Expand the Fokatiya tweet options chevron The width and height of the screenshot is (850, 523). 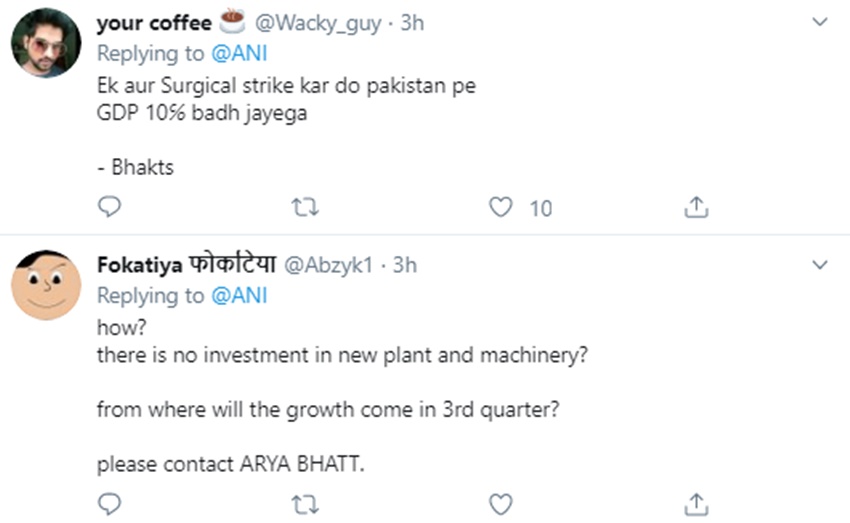(820, 265)
